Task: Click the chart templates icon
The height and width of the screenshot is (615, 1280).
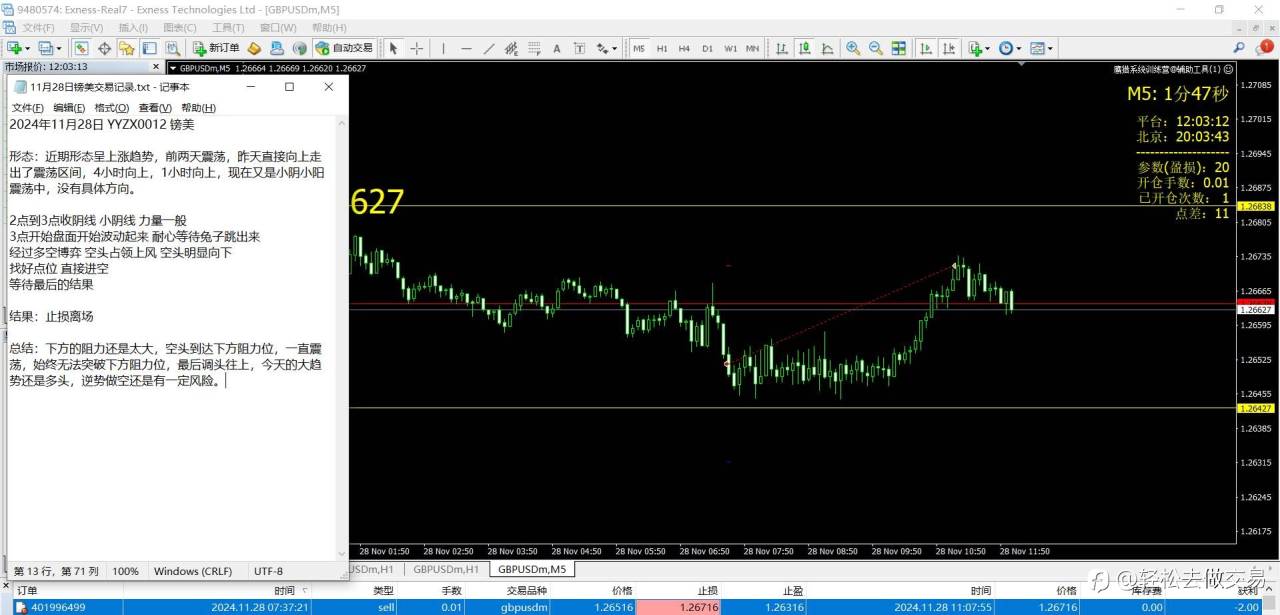Action: click(1037, 48)
